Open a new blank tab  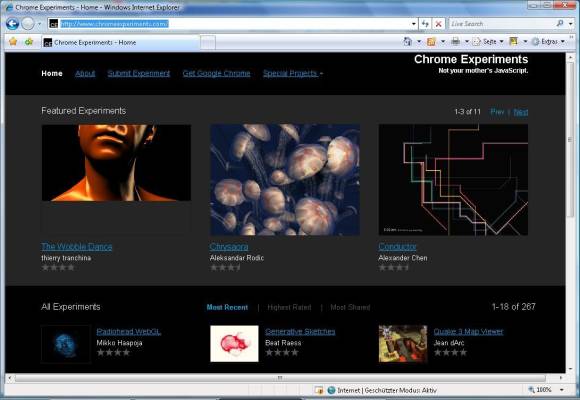pos(208,43)
